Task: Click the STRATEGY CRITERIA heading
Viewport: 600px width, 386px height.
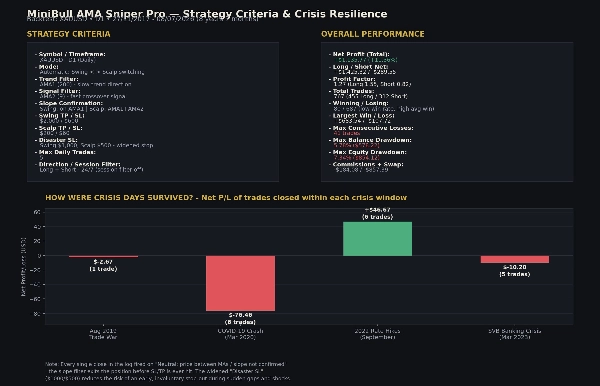Action: 68,34
